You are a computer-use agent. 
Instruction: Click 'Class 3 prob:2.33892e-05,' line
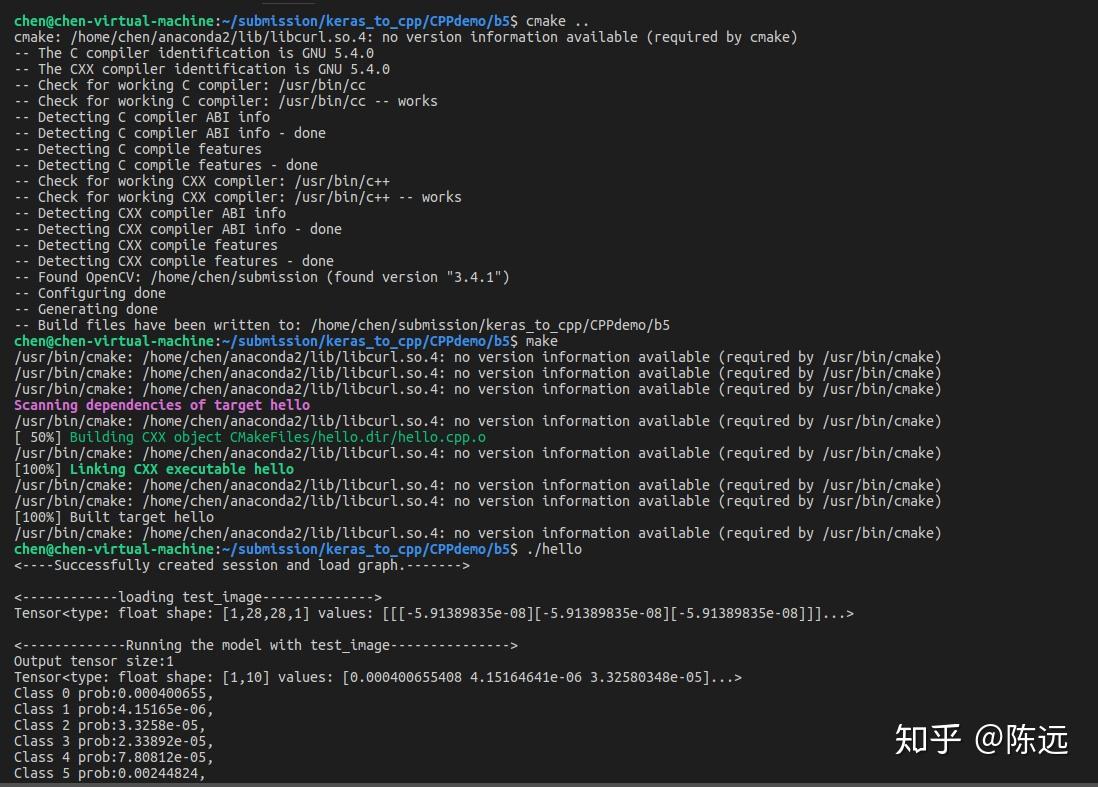(113, 741)
